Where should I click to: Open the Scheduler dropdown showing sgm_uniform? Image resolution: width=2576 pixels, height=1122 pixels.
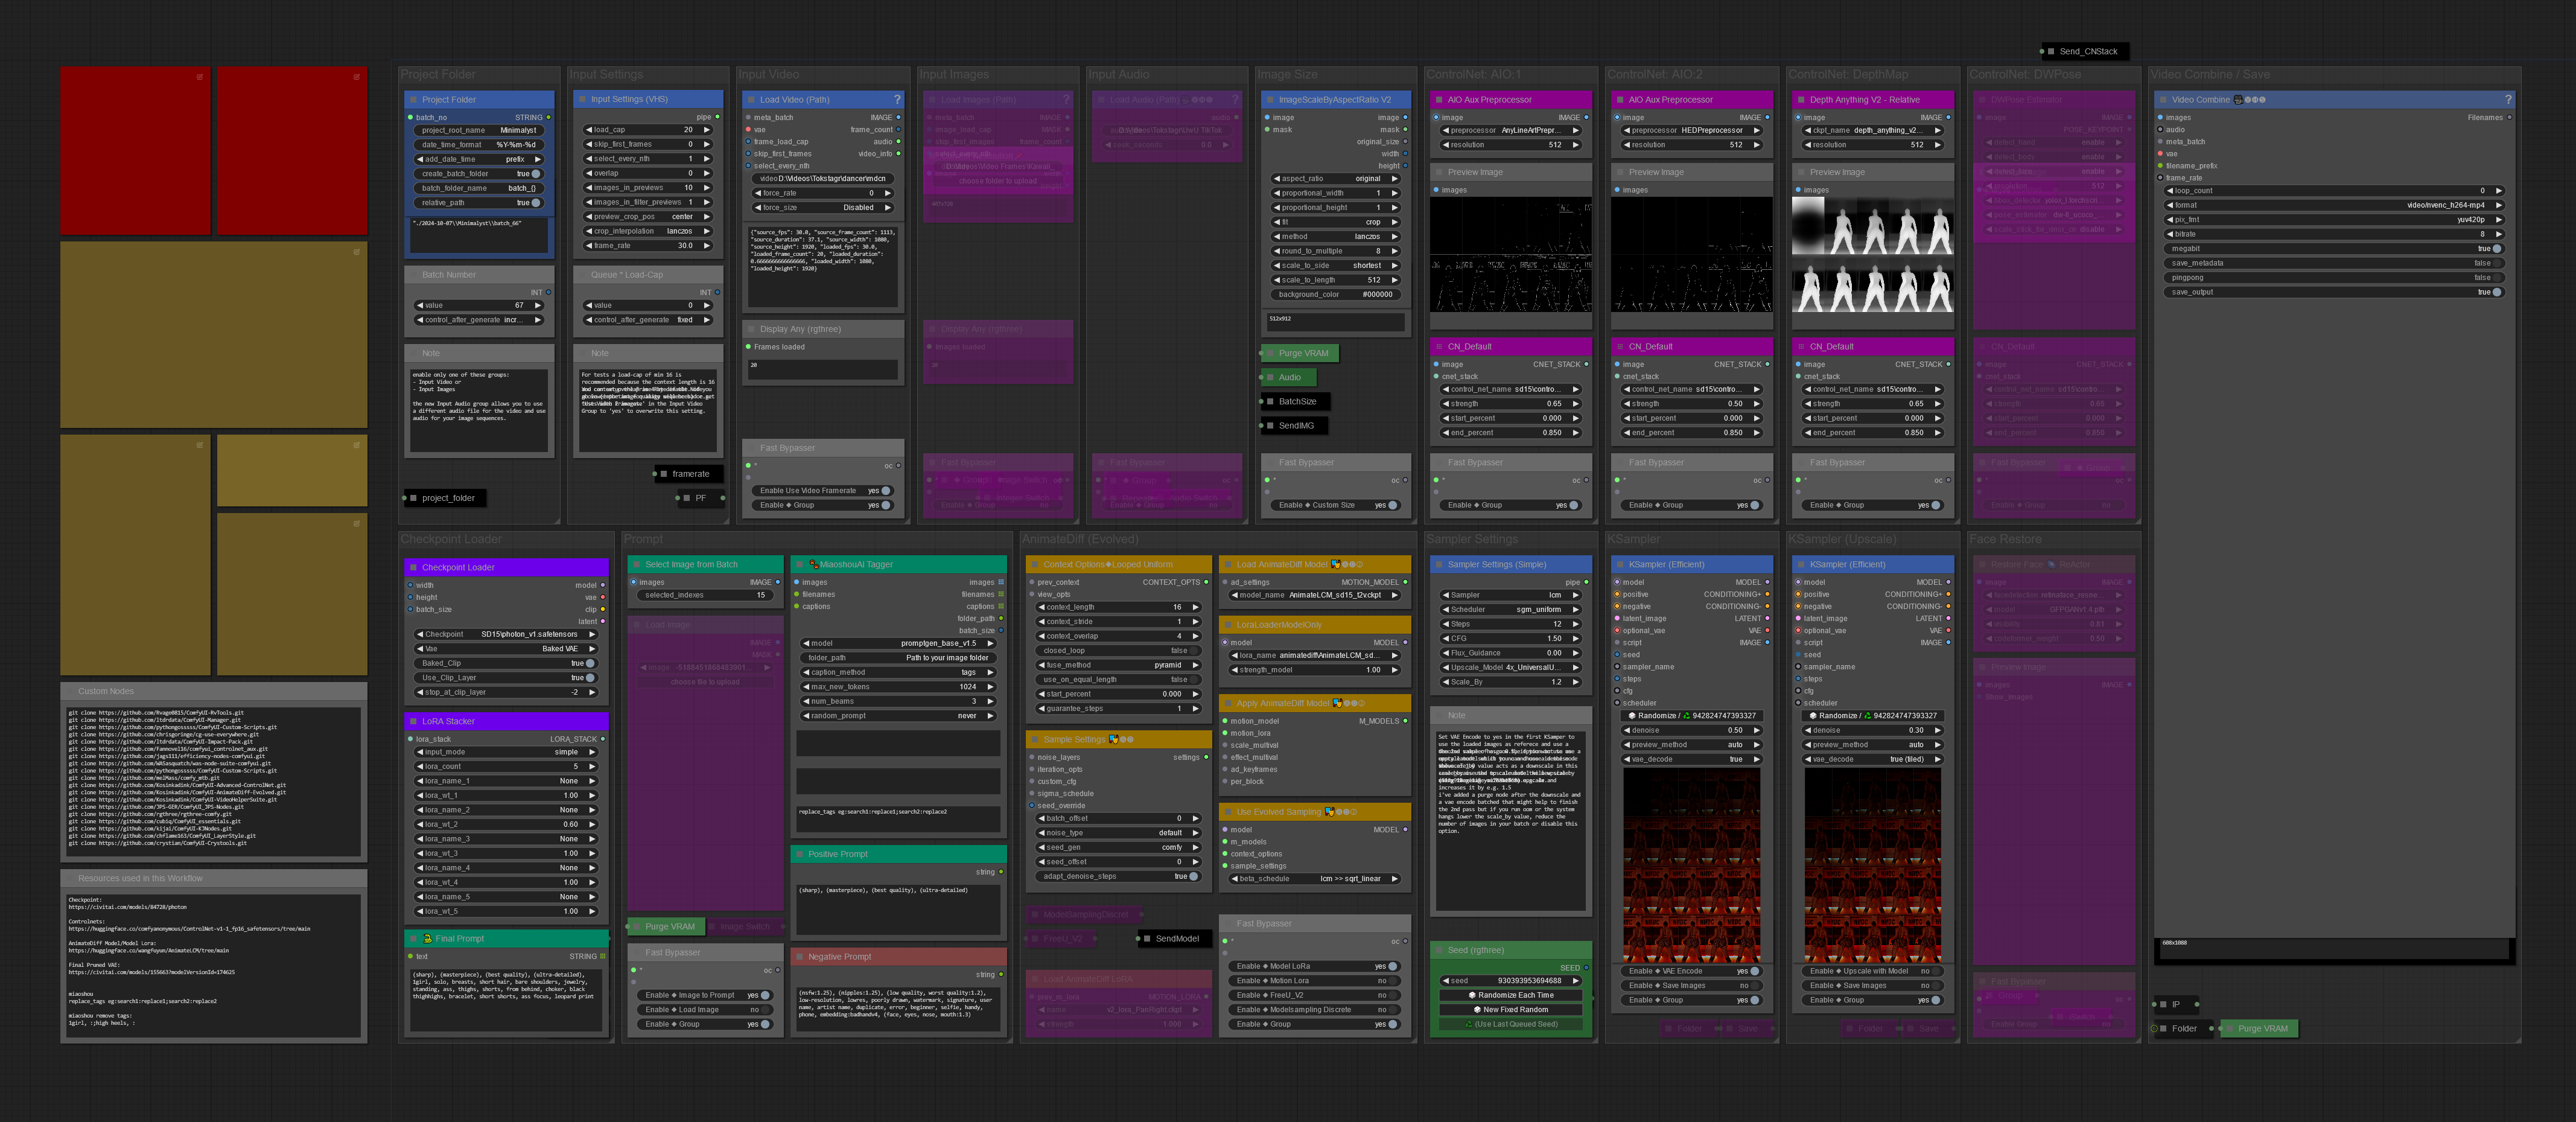point(1510,610)
